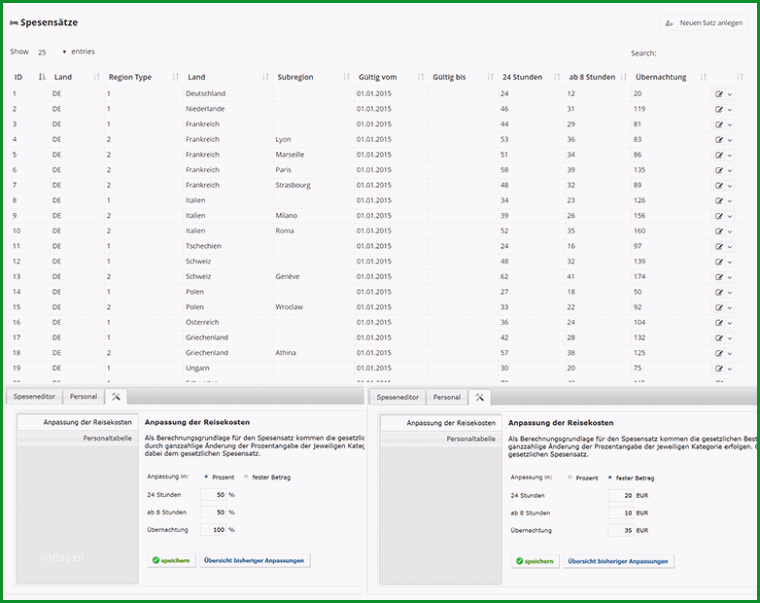
Task: Click Übernachtung percent field, left panel
Action: click(214, 530)
